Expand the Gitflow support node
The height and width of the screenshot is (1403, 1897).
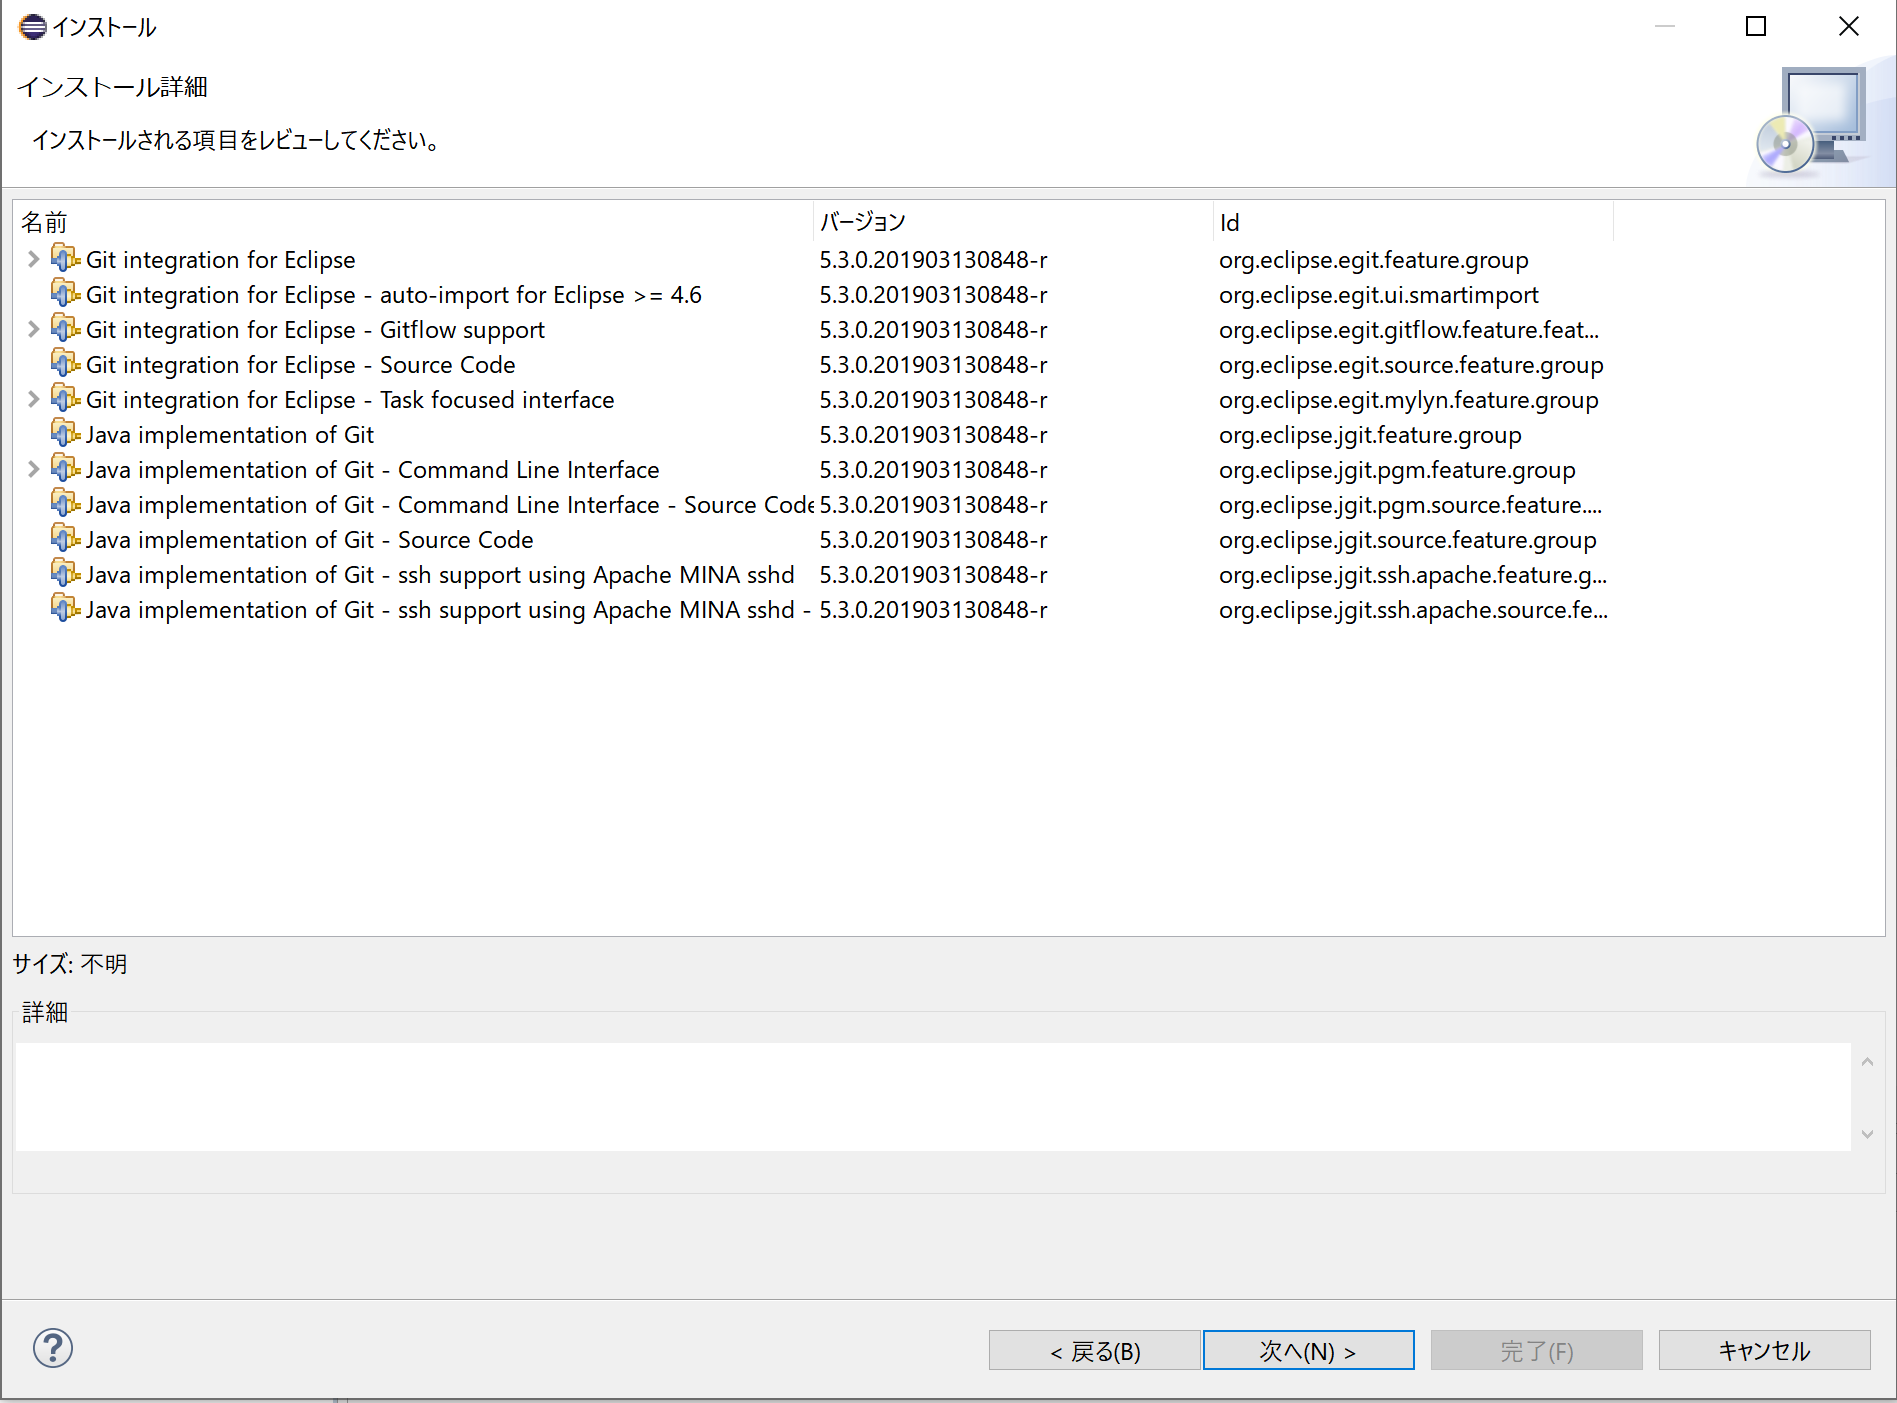(x=33, y=329)
